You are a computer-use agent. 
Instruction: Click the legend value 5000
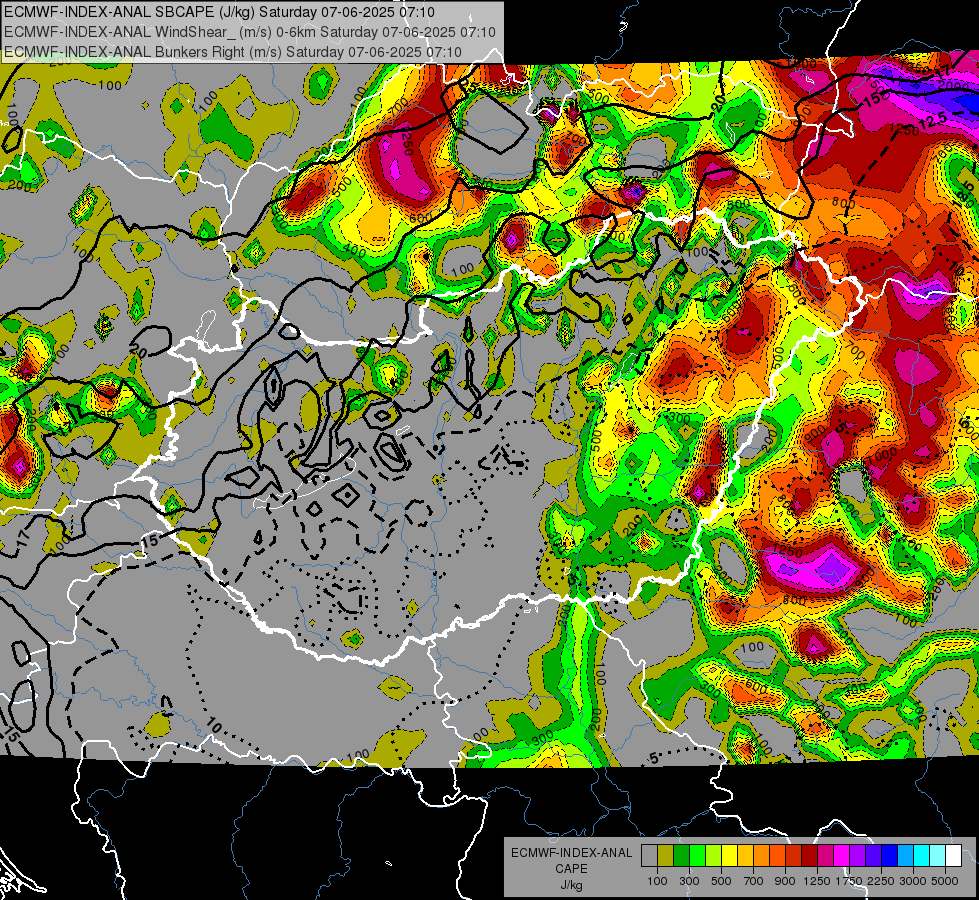(945, 881)
